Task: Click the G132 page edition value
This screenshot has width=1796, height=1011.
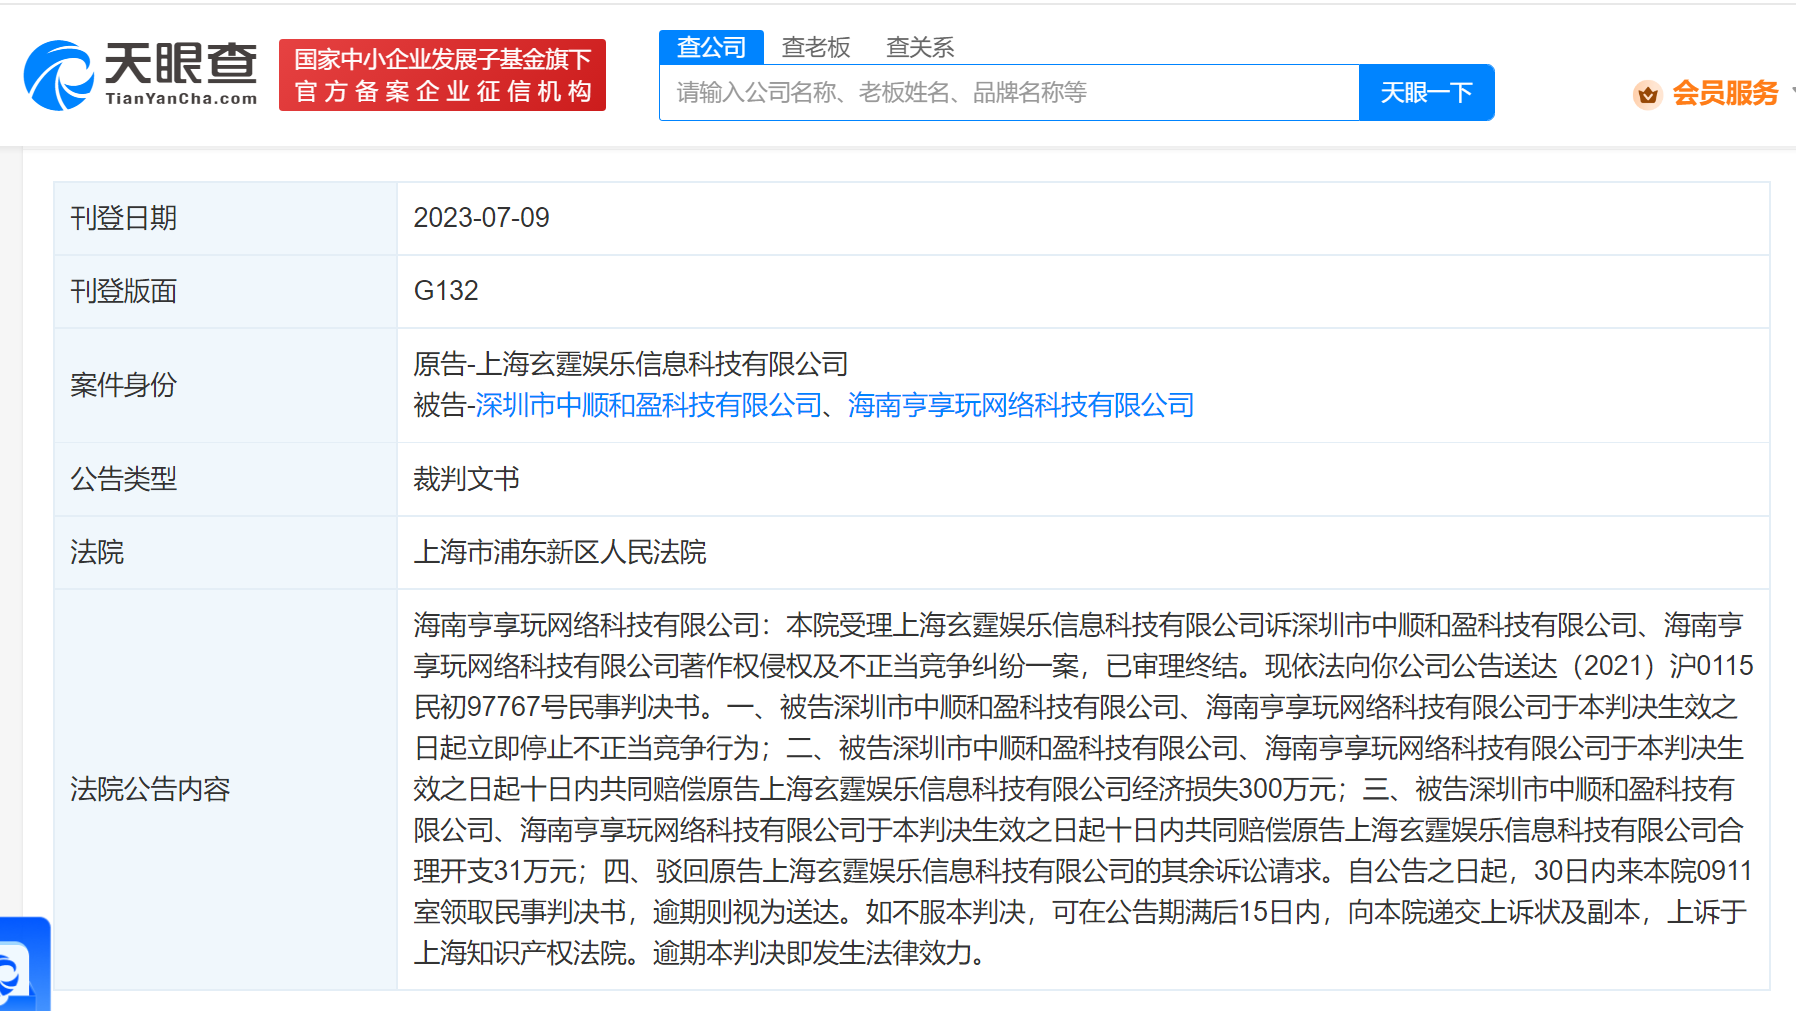Action: 446,291
